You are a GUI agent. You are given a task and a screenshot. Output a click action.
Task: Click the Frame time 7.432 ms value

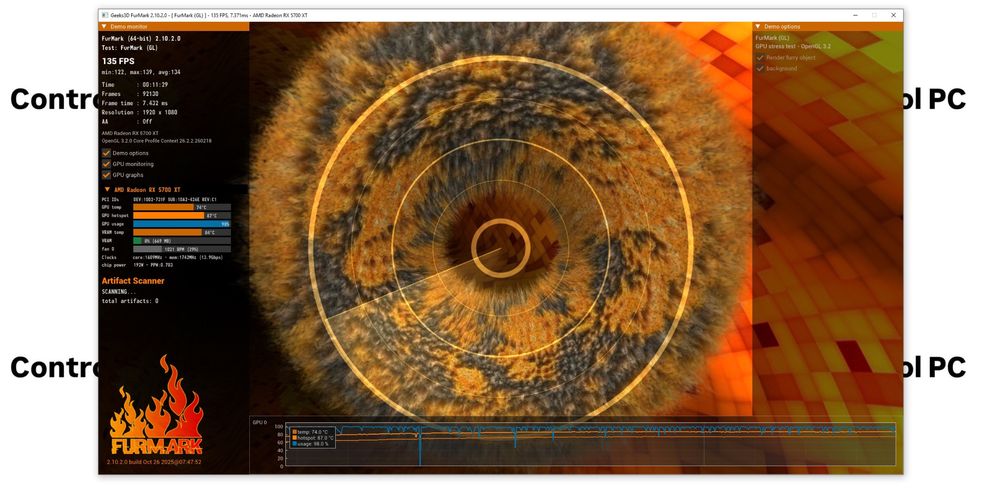click(x=155, y=103)
